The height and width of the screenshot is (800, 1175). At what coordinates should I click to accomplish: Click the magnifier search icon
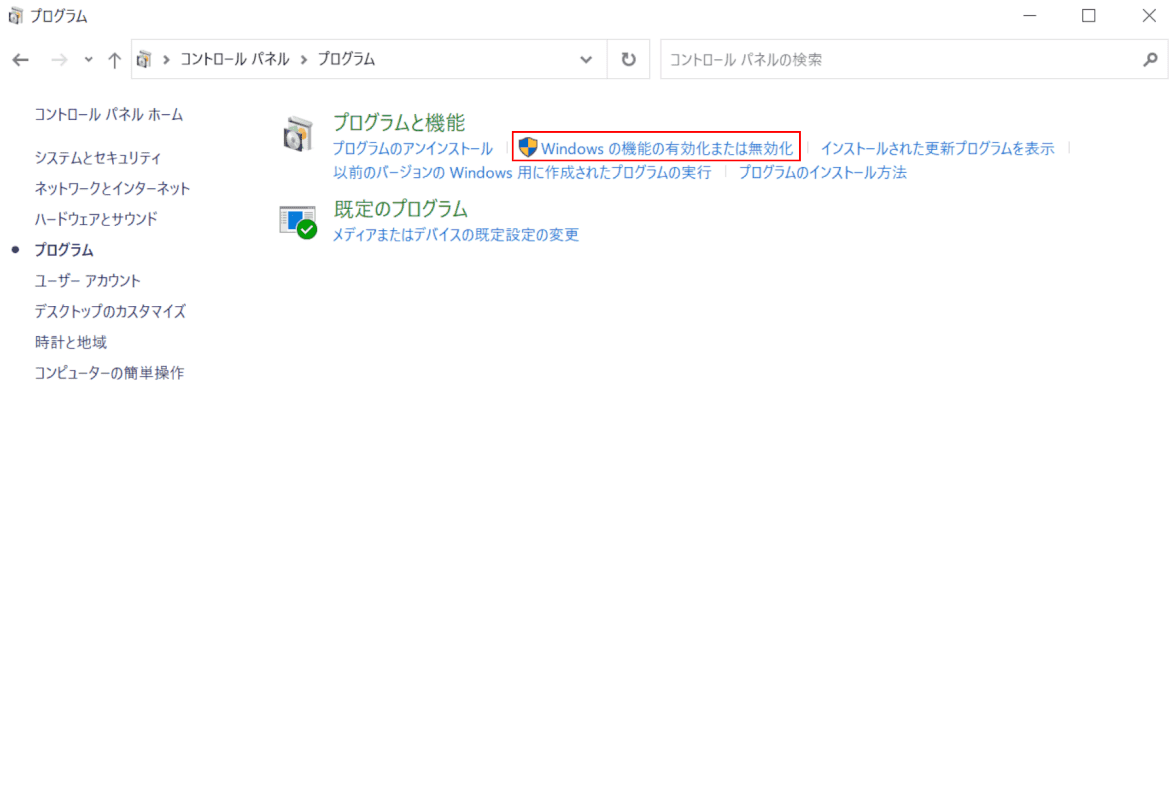pos(1151,59)
